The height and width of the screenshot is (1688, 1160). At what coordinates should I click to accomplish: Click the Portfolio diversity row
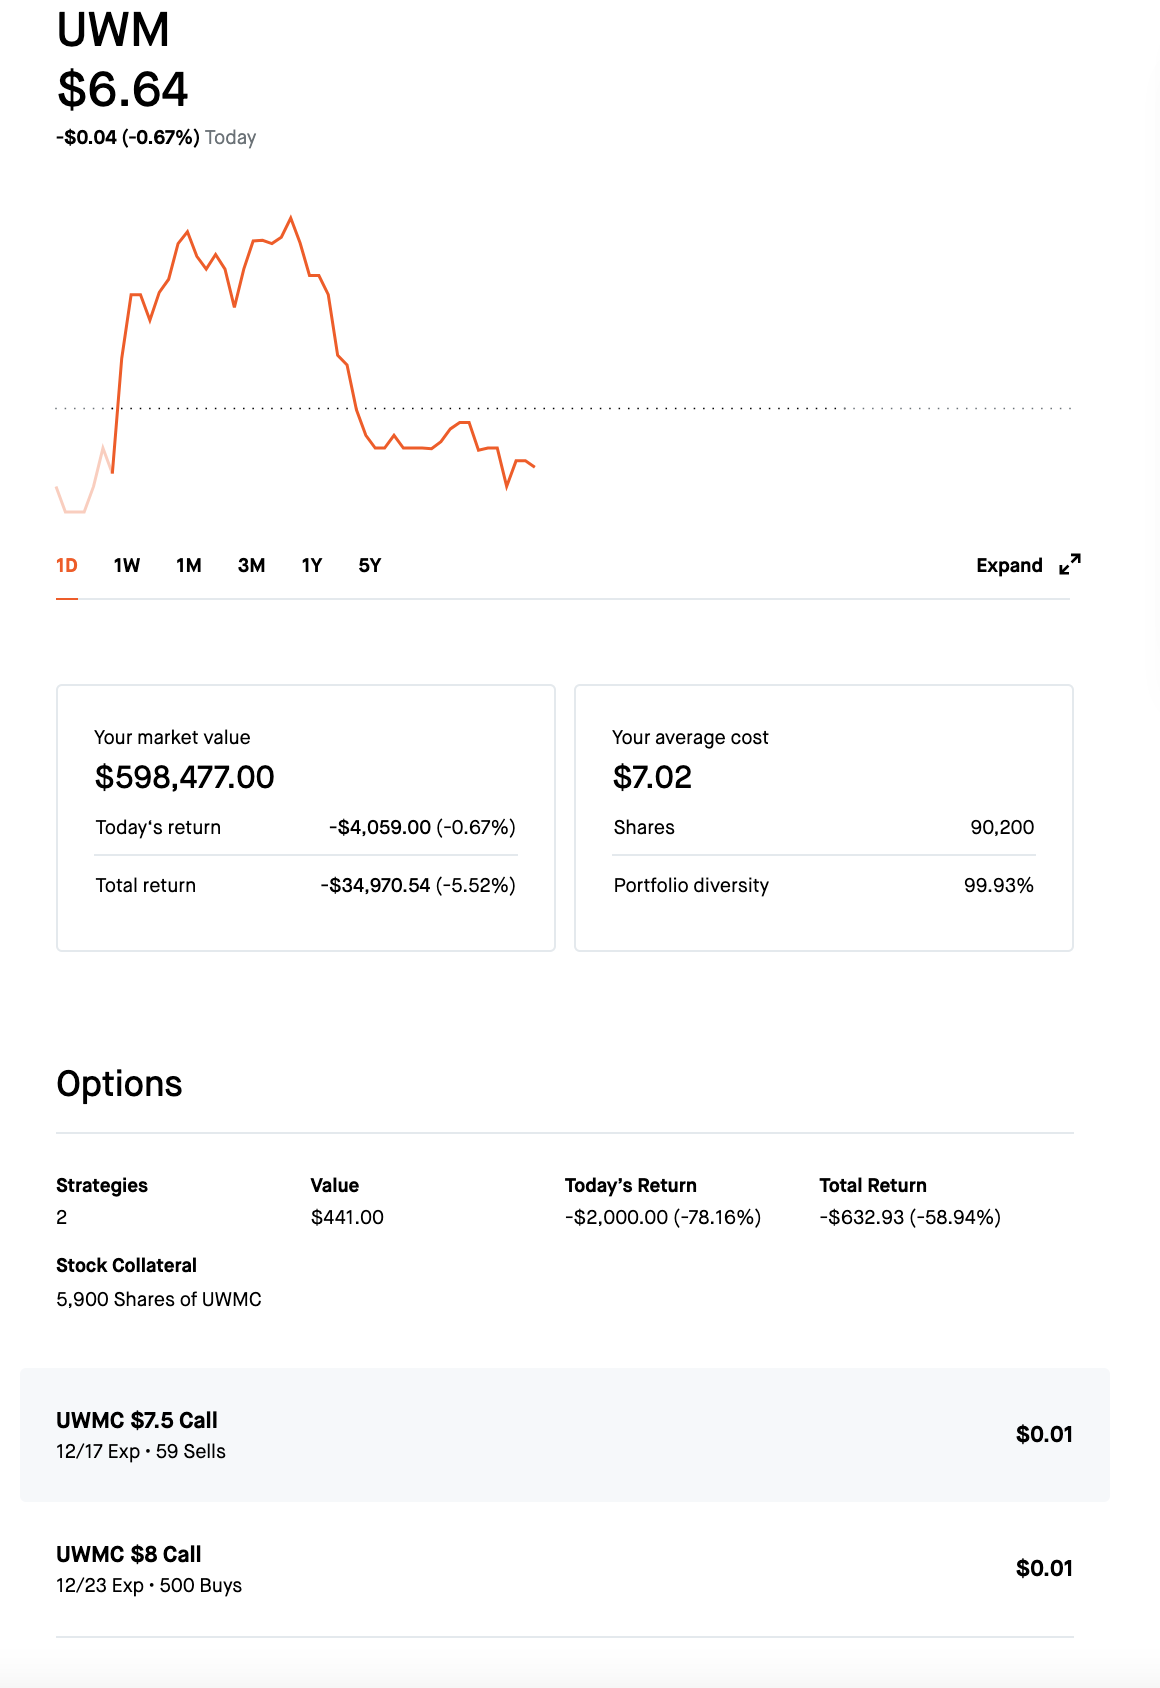point(824,886)
